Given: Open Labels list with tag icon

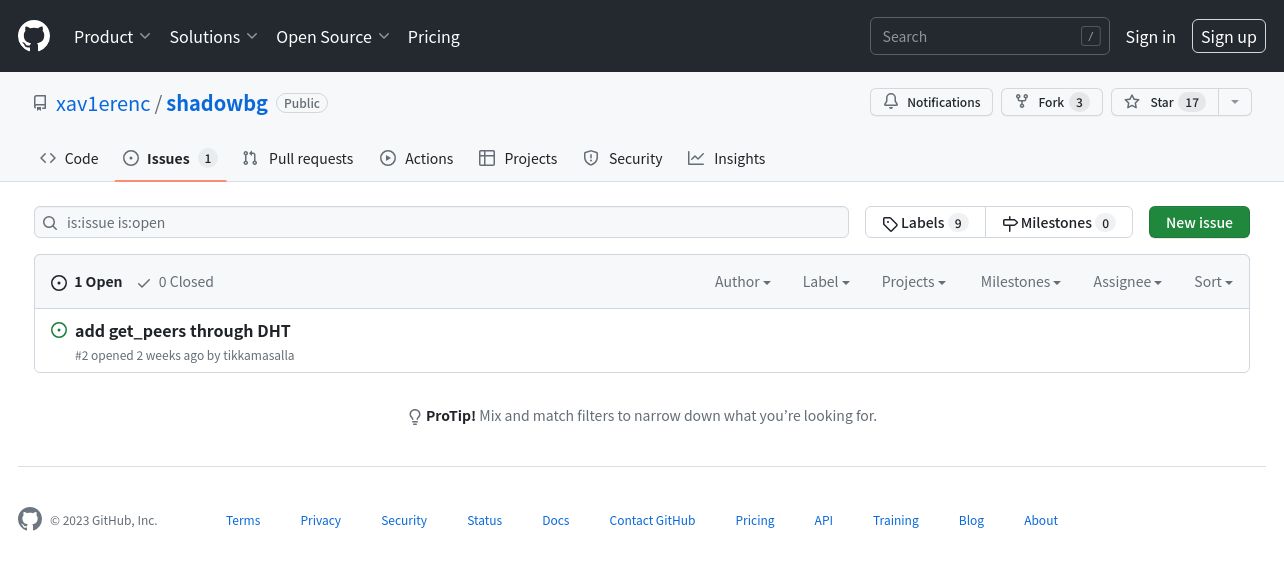Looking at the screenshot, I should coord(925,222).
